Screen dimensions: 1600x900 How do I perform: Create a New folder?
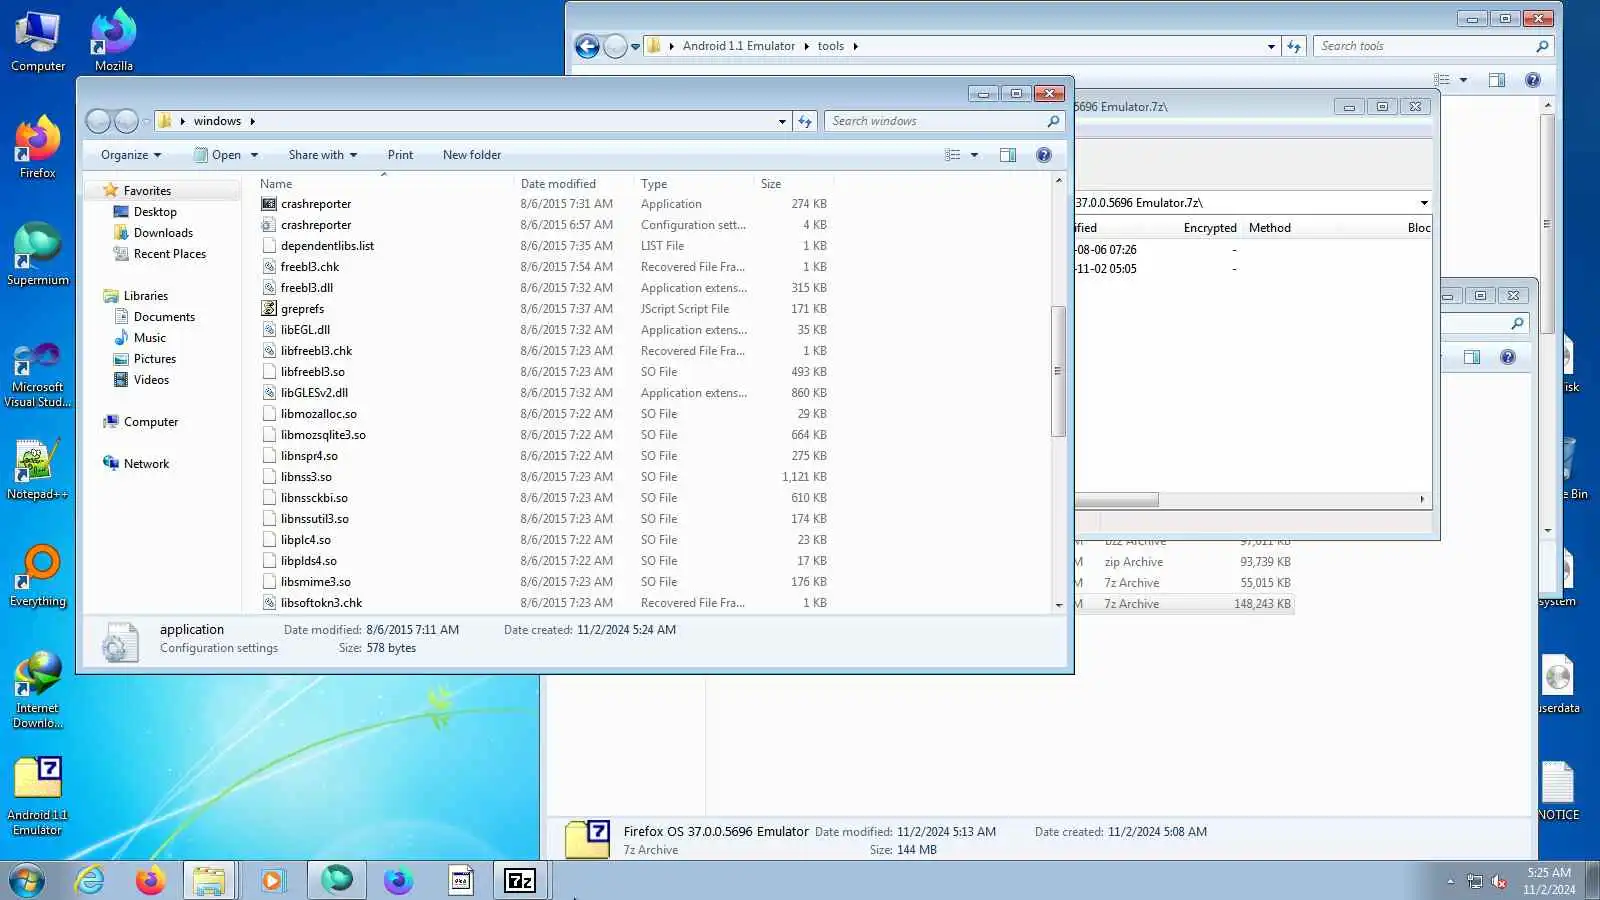point(472,155)
